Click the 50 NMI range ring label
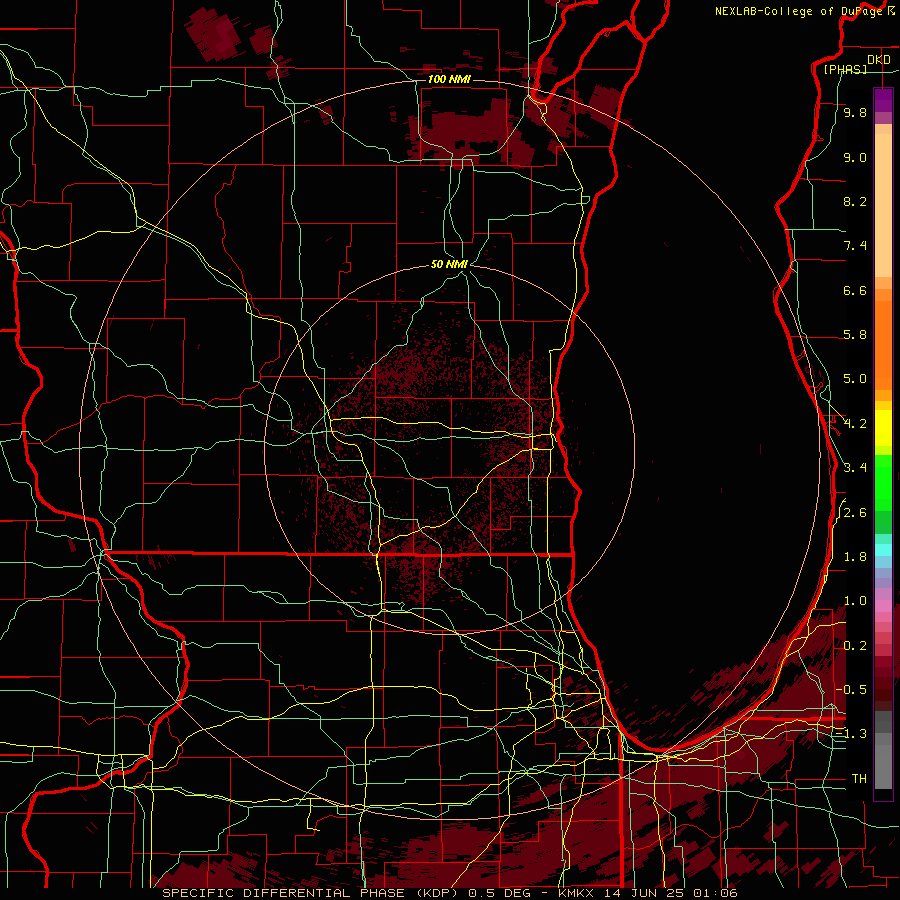Viewport: 900px width, 900px height. (449, 264)
